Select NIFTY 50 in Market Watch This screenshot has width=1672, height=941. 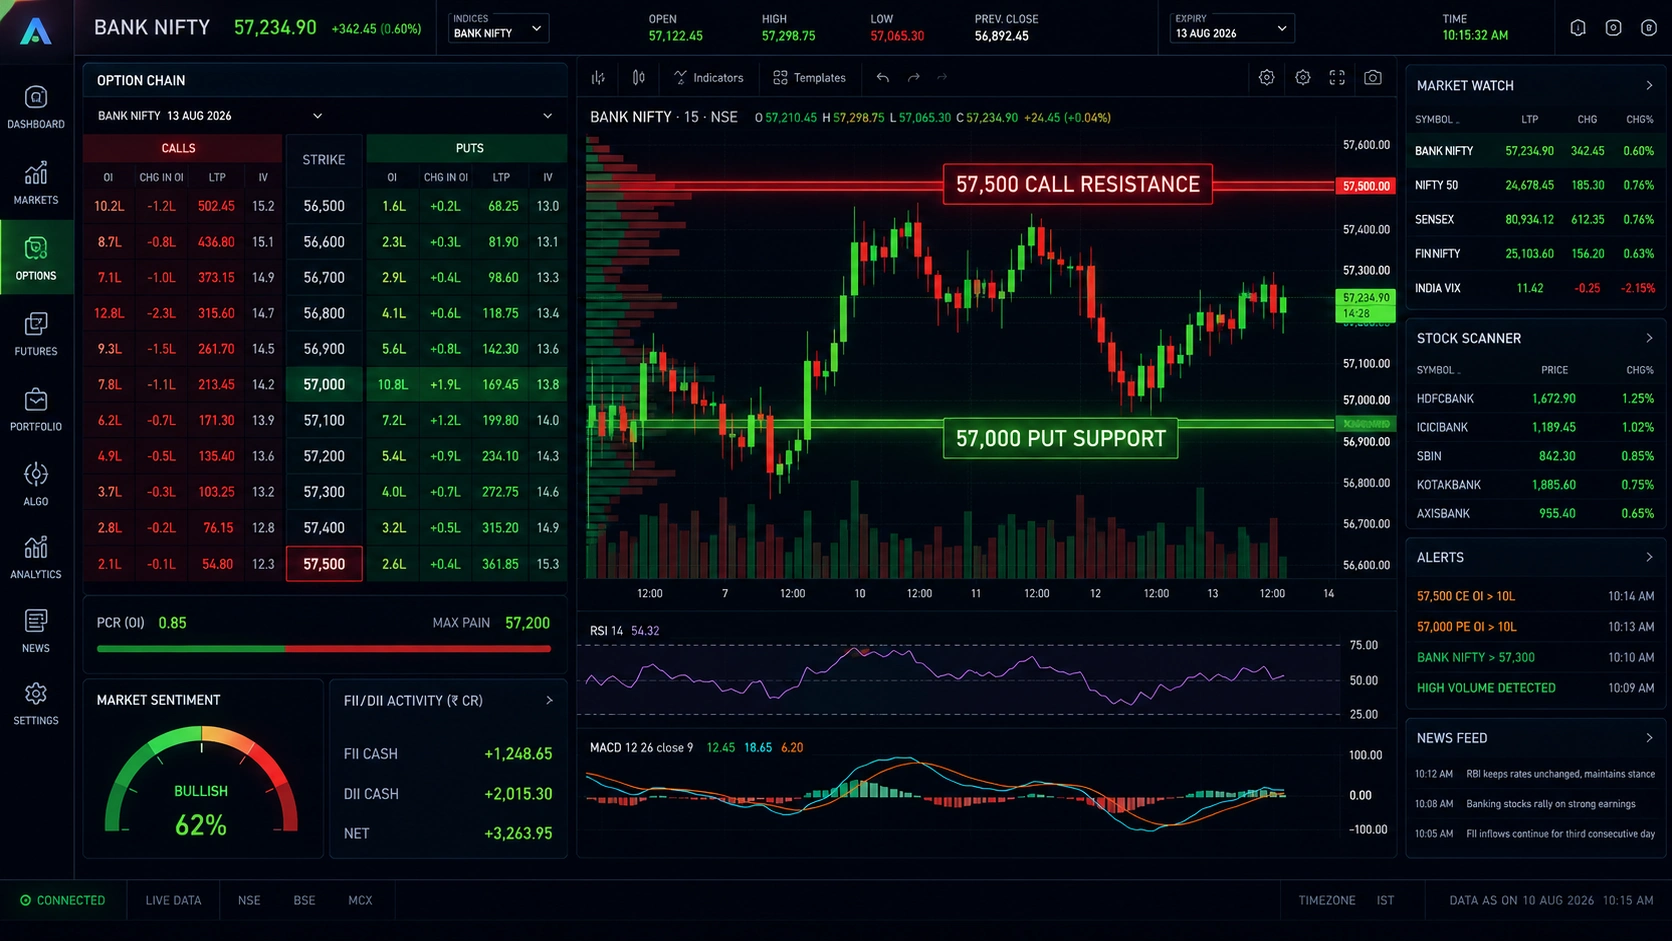[x=1535, y=185]
